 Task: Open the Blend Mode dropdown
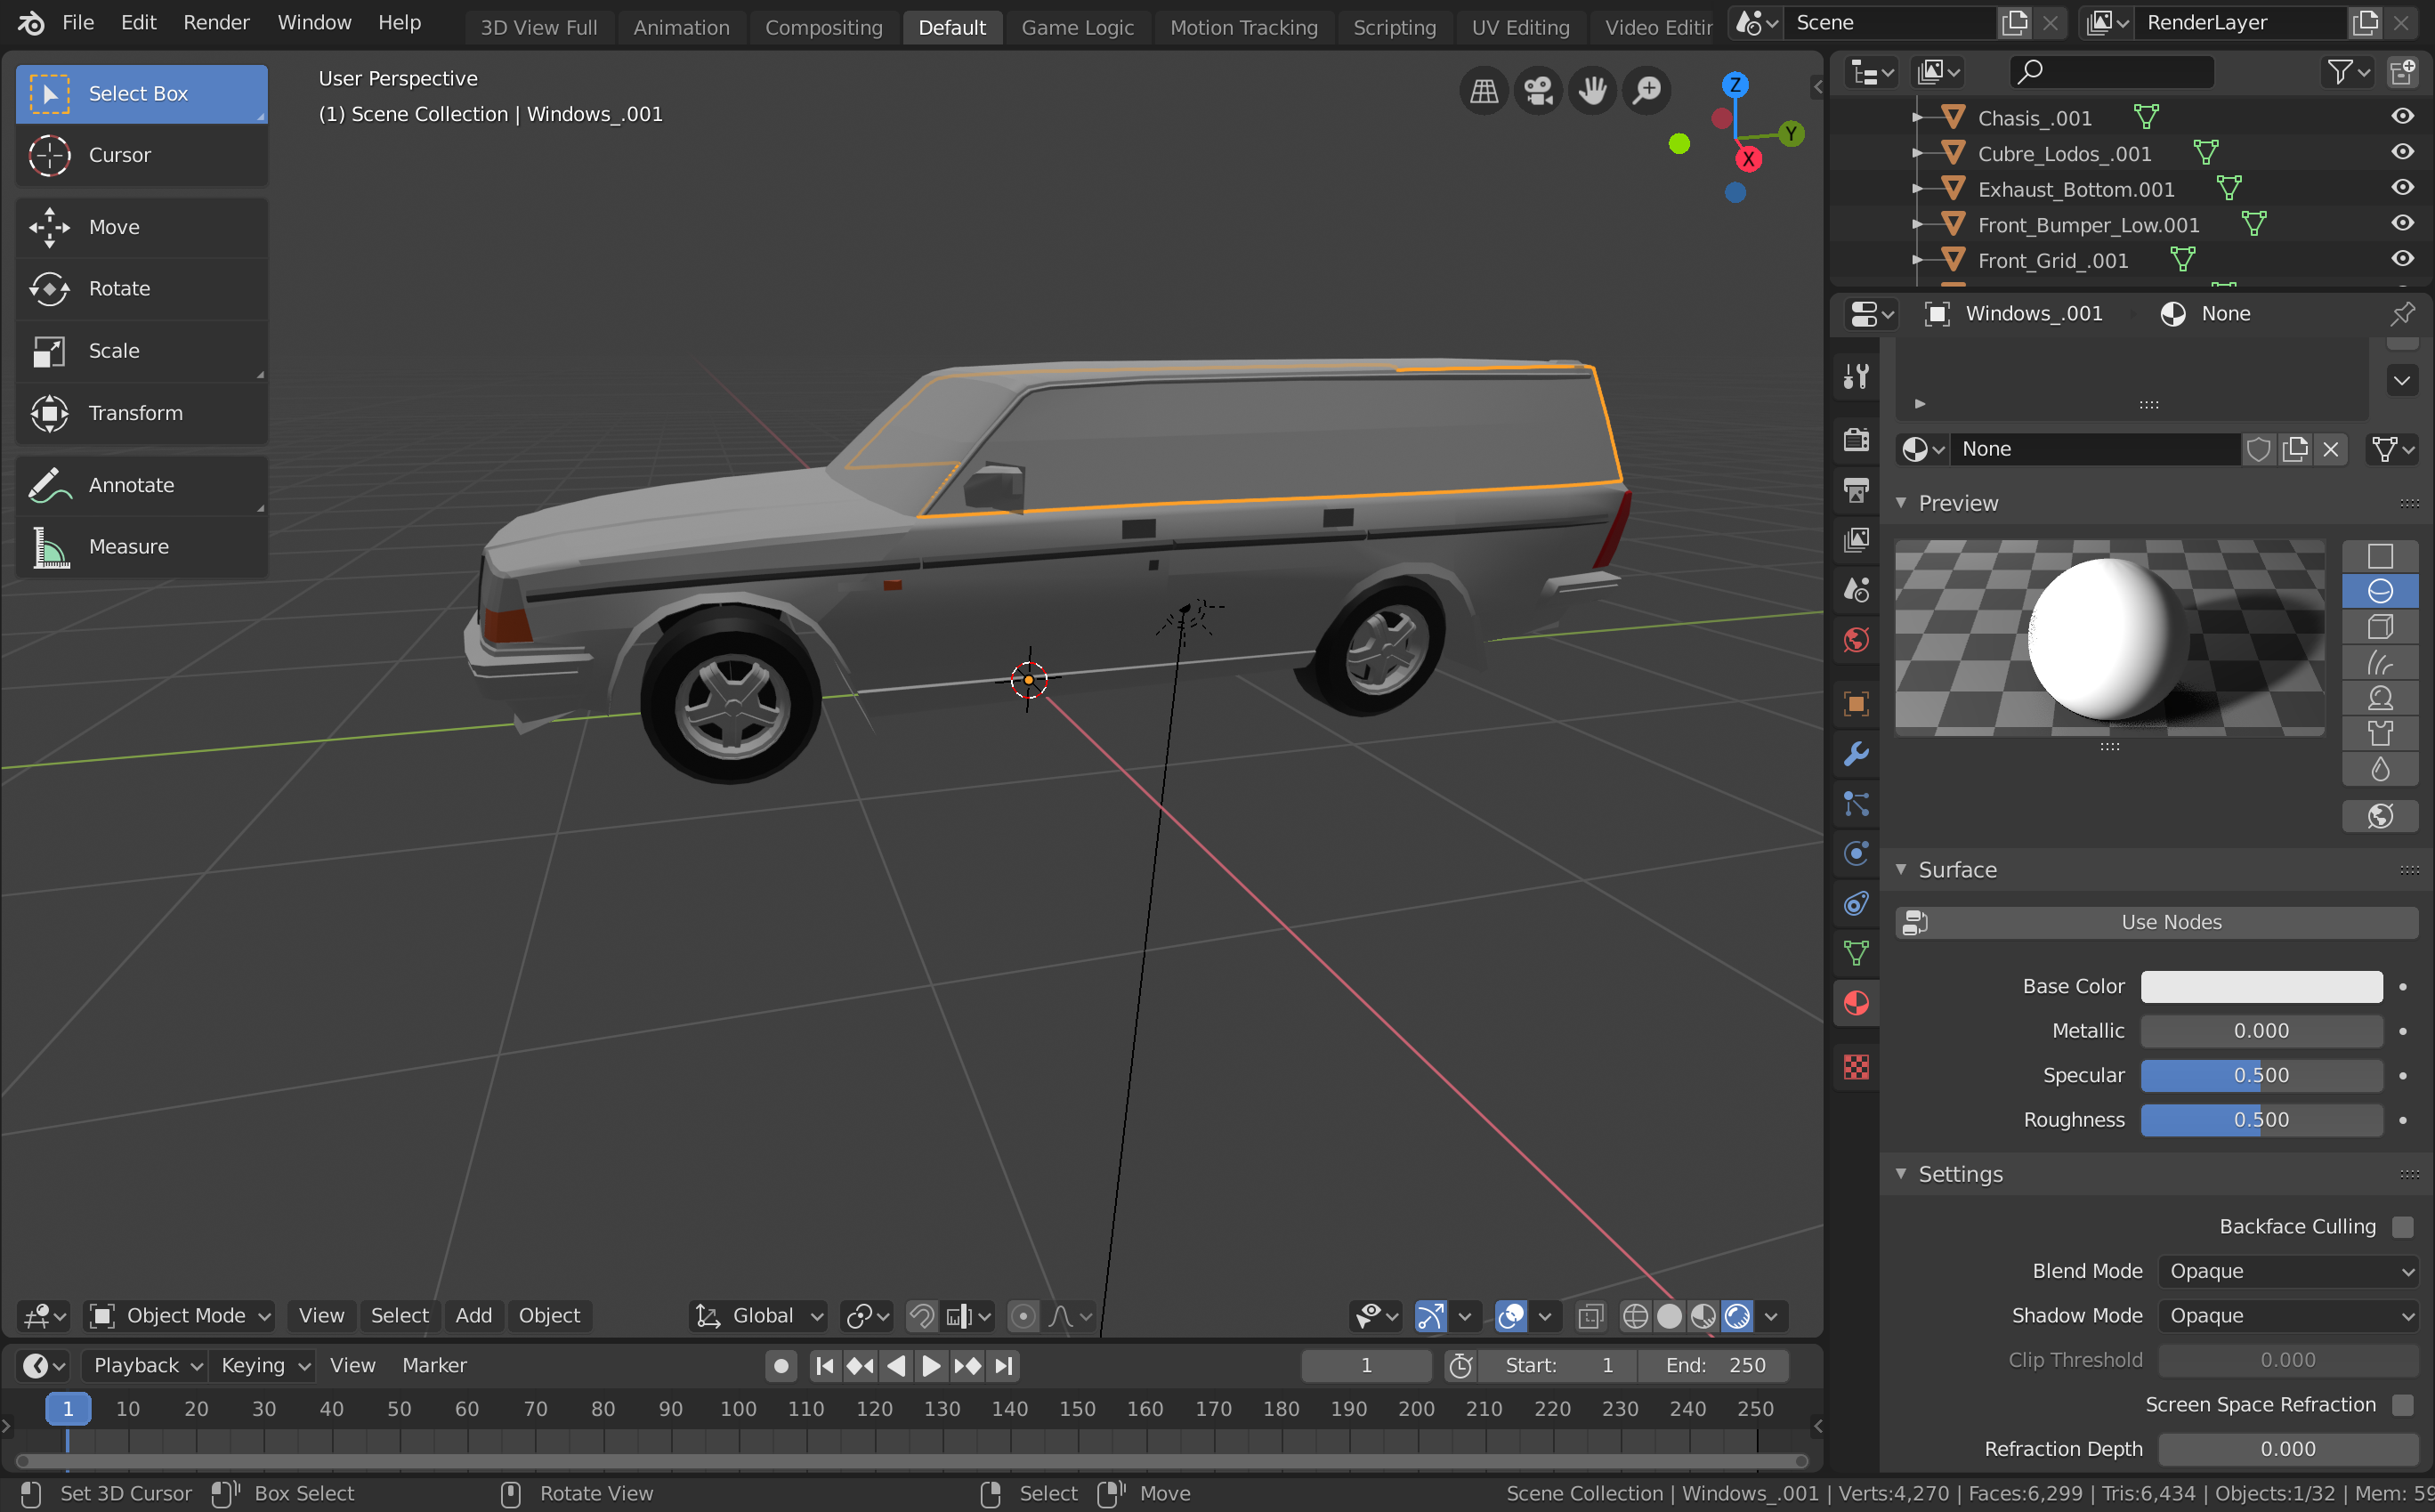[2286, 1272]
